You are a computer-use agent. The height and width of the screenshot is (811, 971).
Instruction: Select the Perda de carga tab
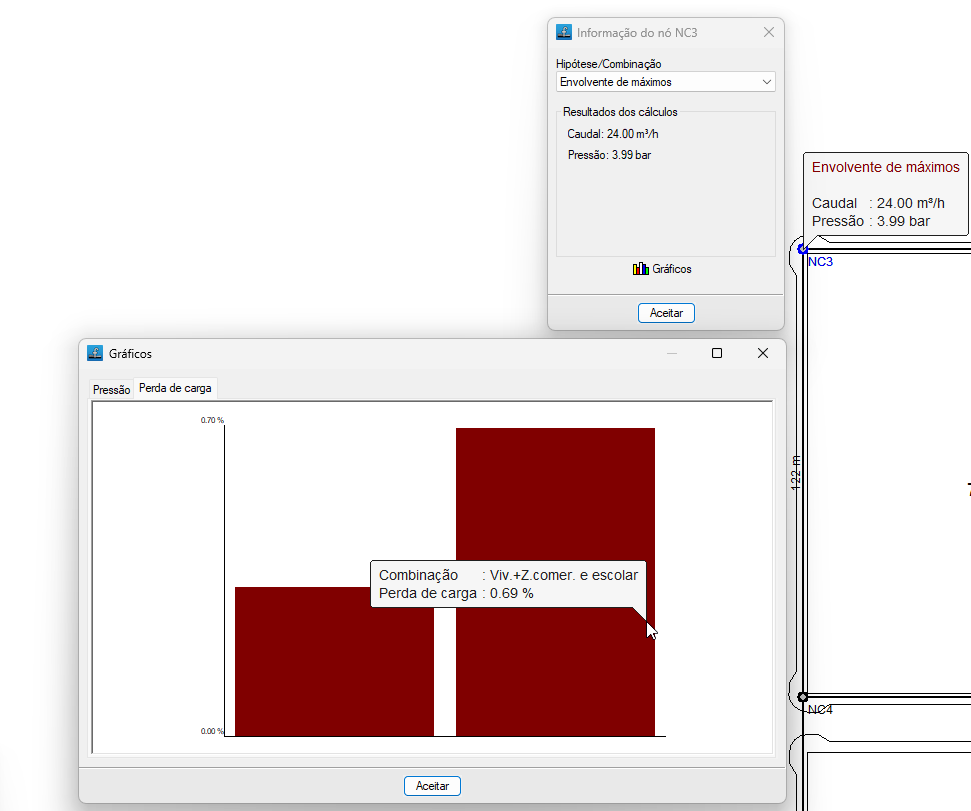tap(175, 388)
